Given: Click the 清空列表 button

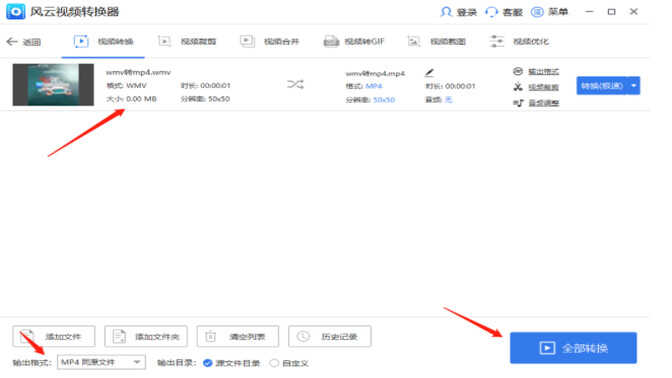Looking at the screenshot, I should pyautogui.click(x=238, y=336).
